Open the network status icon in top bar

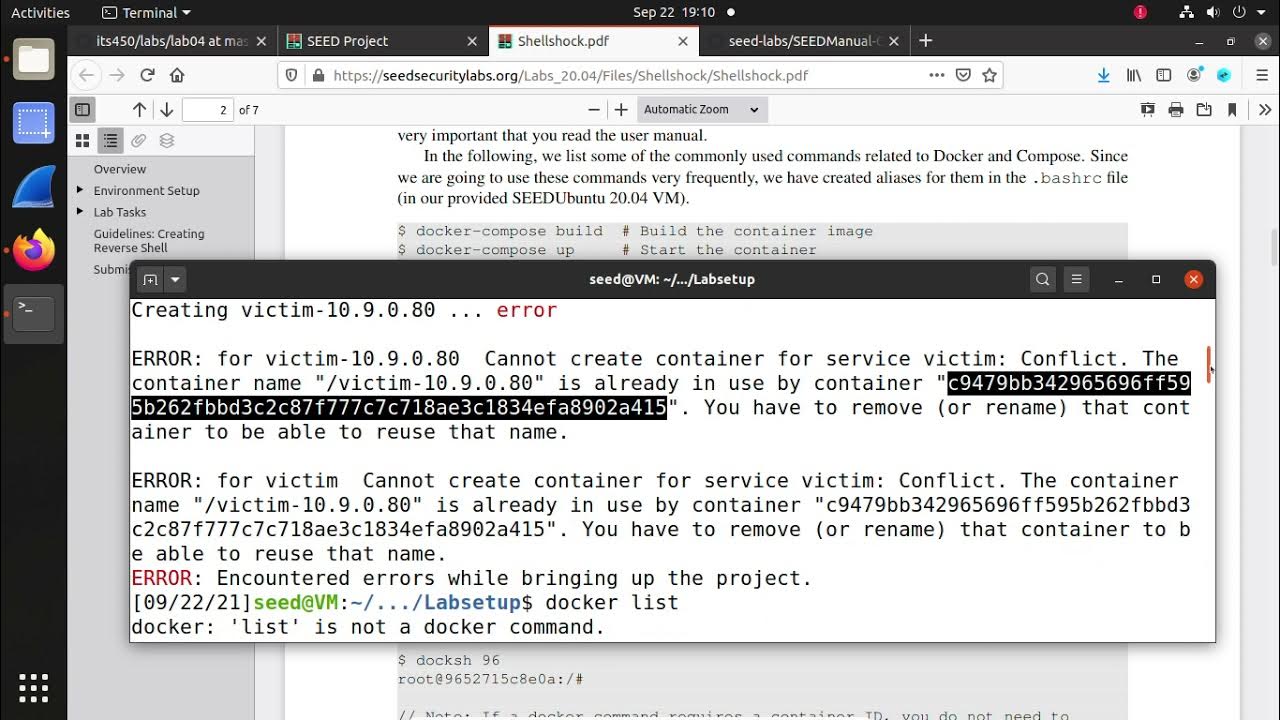[x=1186, y=13]
